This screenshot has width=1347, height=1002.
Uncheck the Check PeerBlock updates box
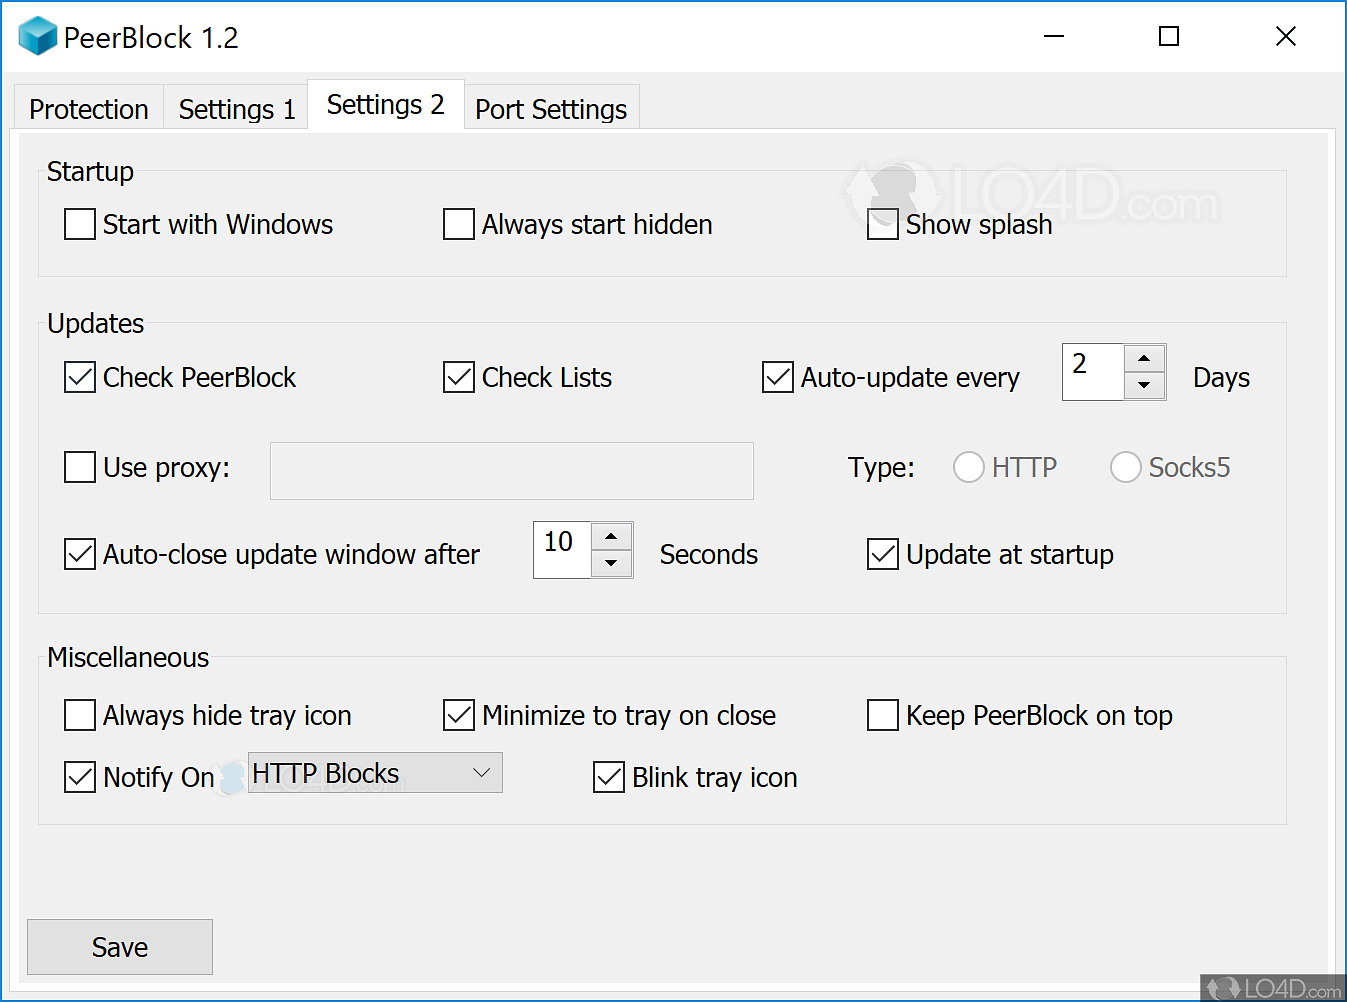click(x=80, y=377)
